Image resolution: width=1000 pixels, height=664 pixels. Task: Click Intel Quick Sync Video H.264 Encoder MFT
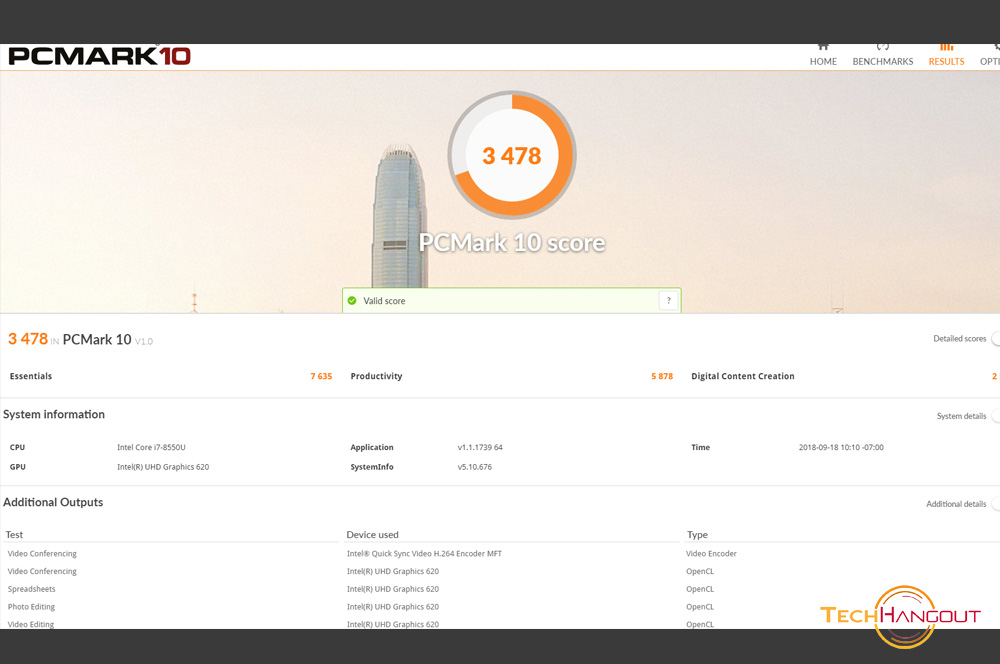pos(424,554)
